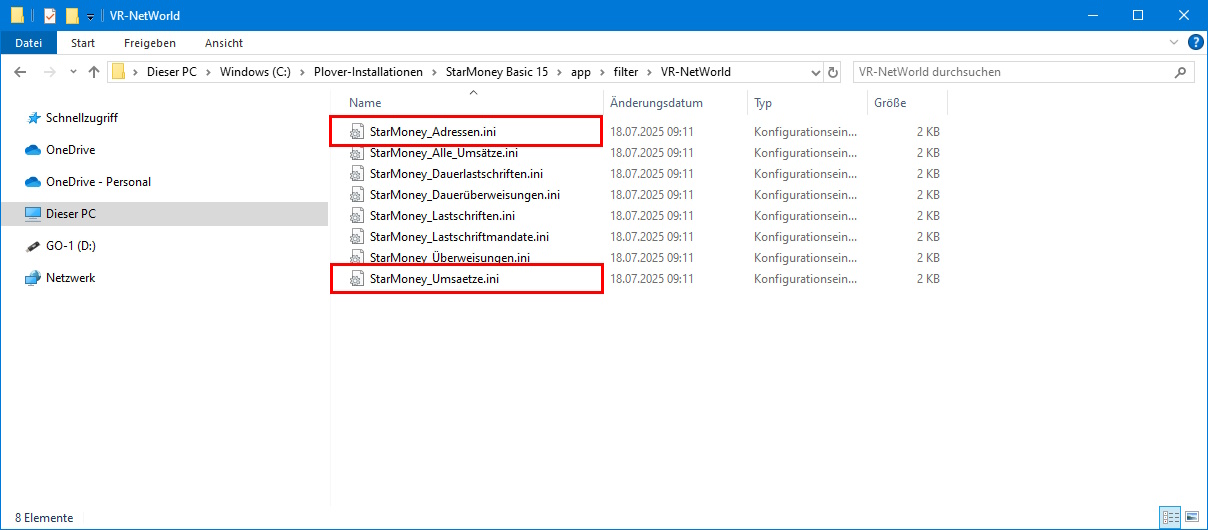Expand the chevron after Windows (C:) breadcrumb
The image size is (1208, 530).
[x=303, y=72]
